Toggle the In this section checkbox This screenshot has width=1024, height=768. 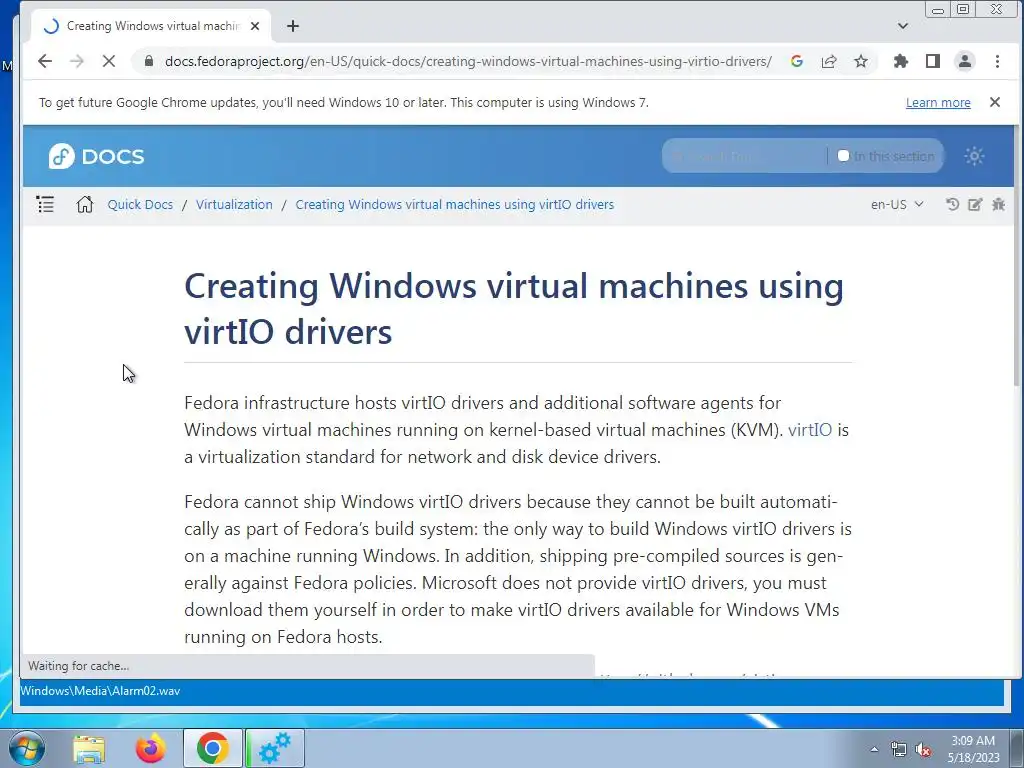point(843,156)
